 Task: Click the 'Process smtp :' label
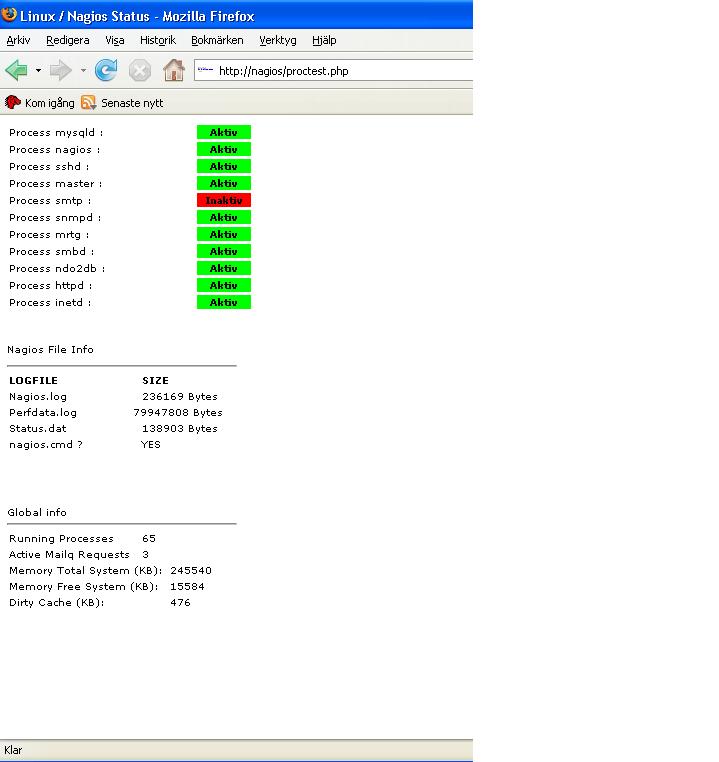(x=50, y=201)
